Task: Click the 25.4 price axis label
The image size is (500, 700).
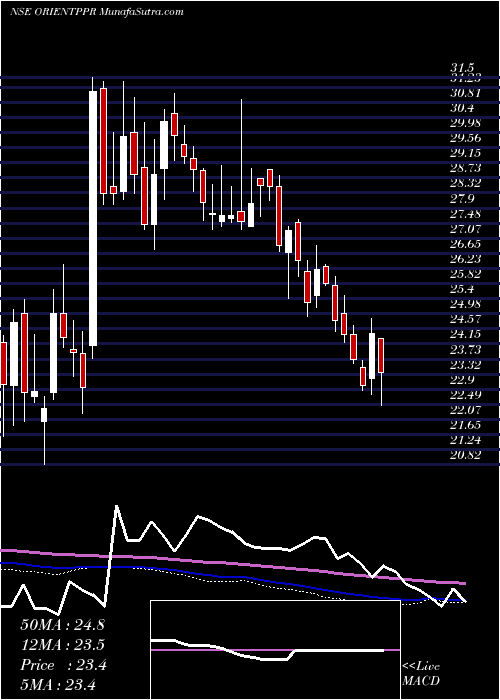Action: [x=462, y=289]
